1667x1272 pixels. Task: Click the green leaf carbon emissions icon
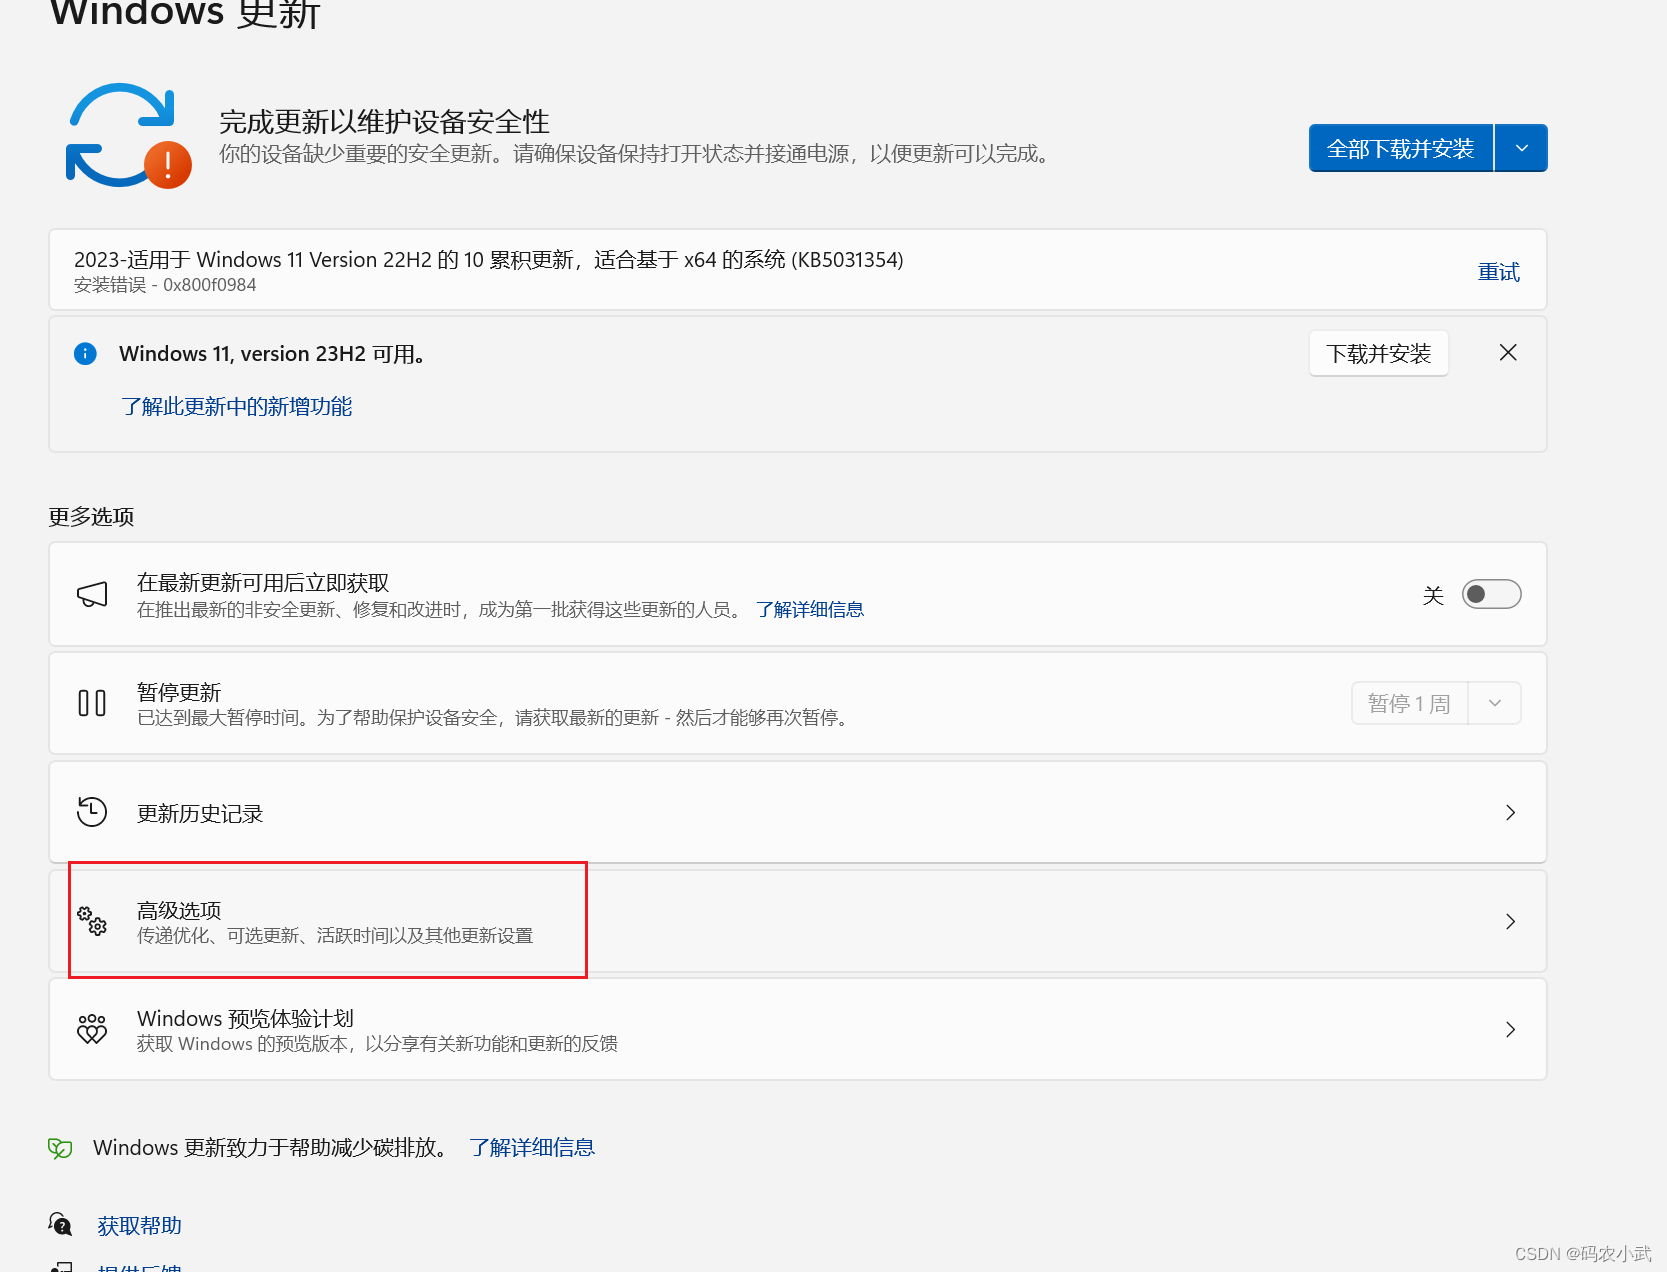(x=60, y=1148)
